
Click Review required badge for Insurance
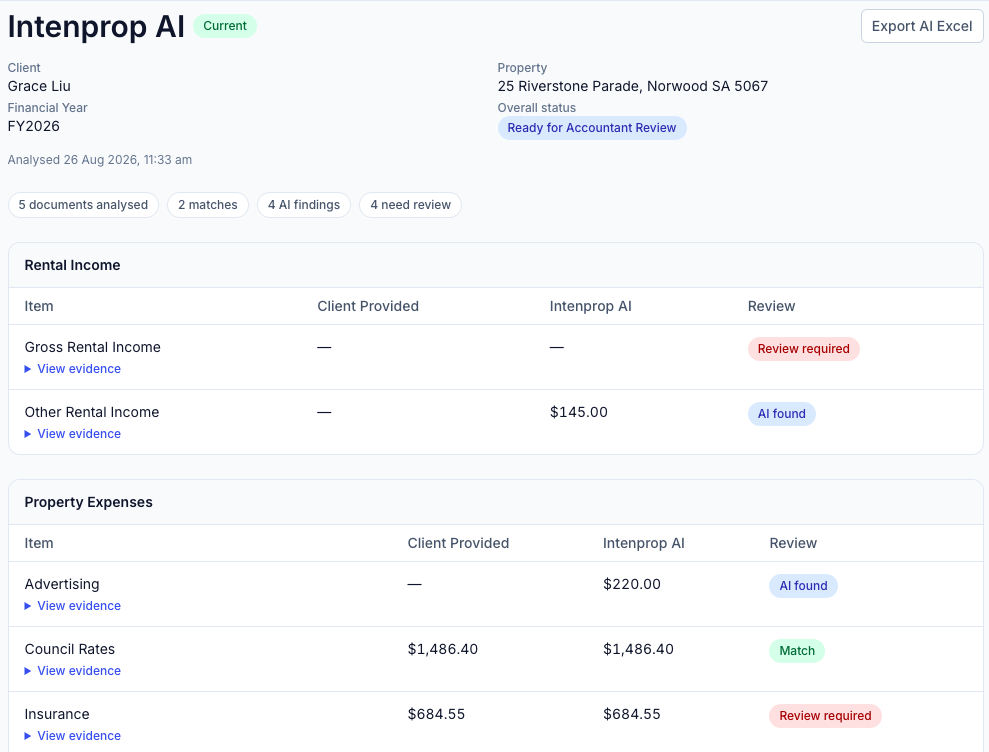825,716
